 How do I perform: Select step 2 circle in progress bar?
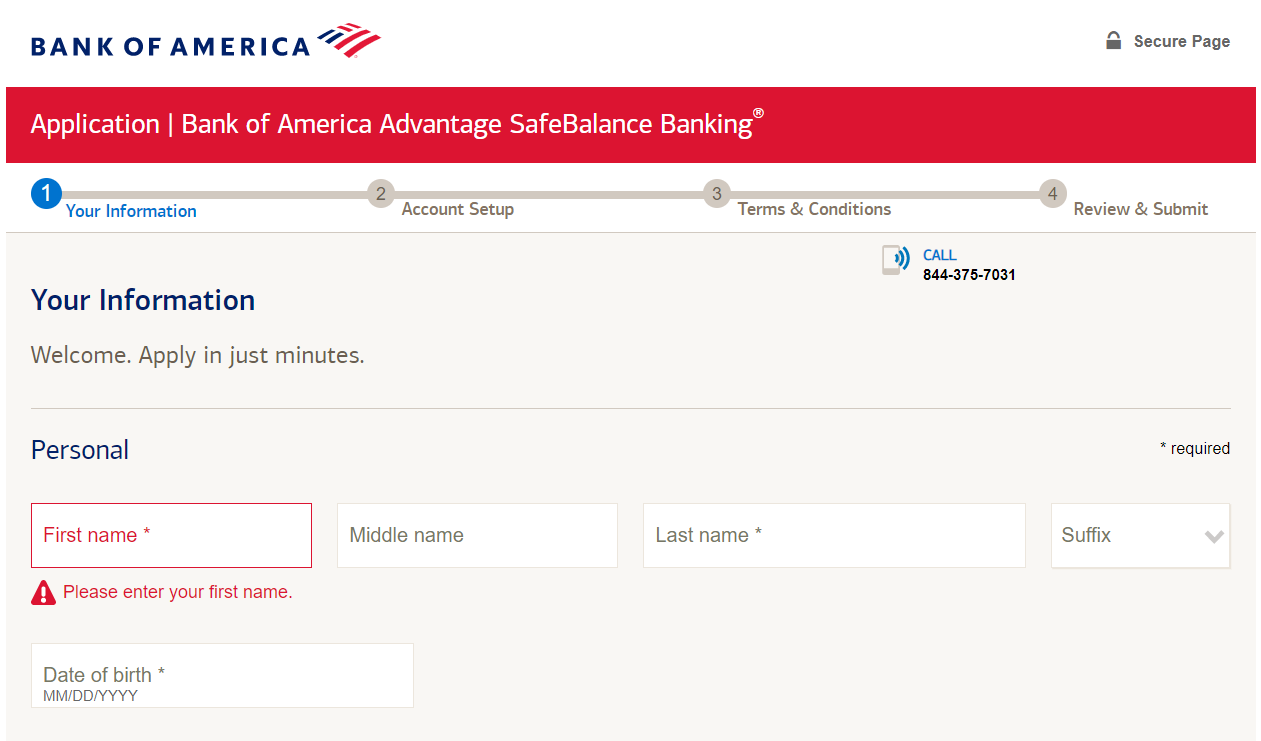point(381,193)
